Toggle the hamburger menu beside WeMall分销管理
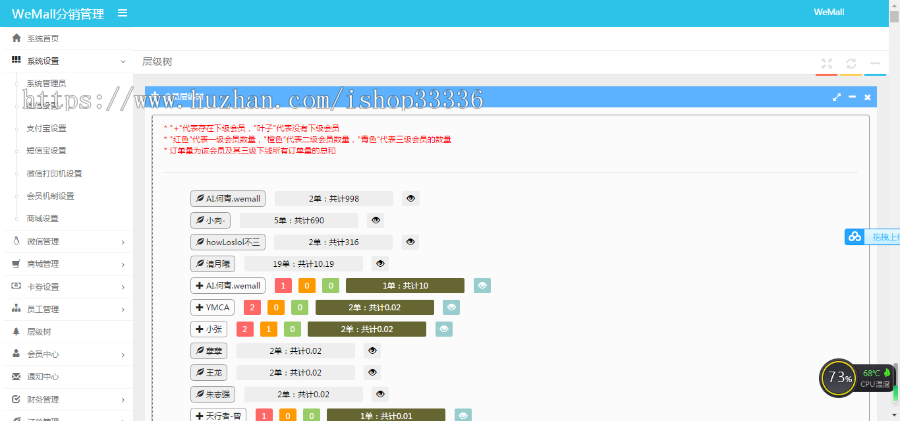900x421 pixels. (x=122, y=13)
